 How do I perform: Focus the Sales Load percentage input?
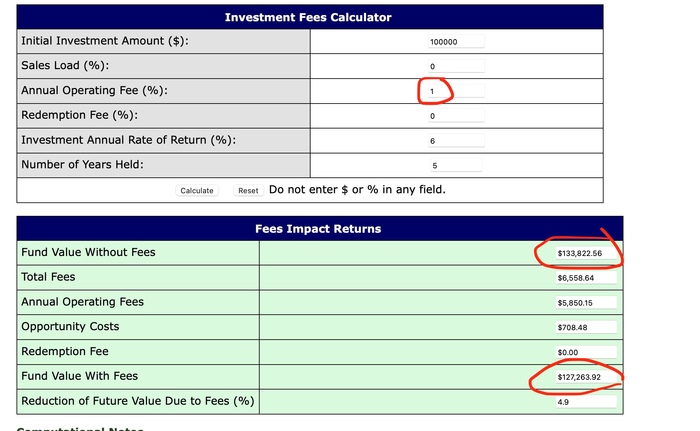pyautogui.click(x=456, y=66)
